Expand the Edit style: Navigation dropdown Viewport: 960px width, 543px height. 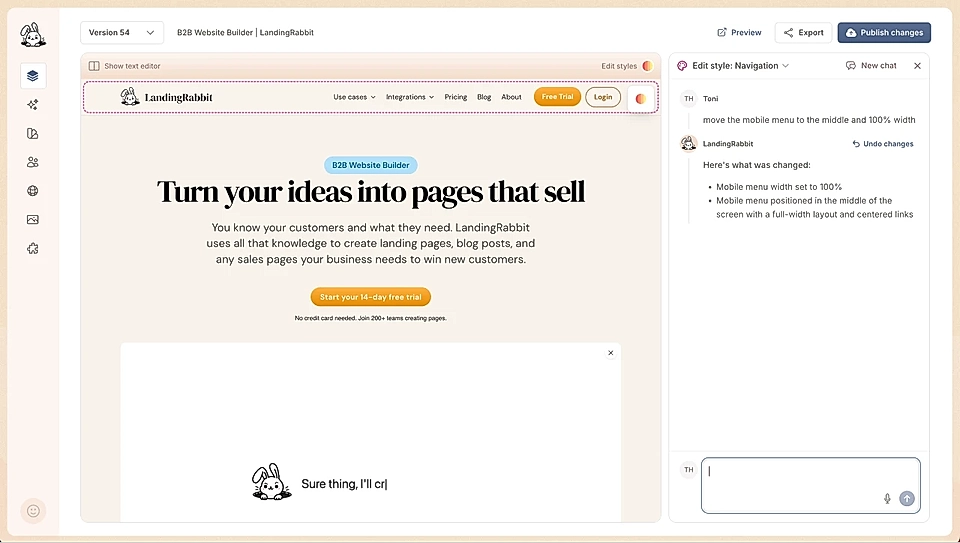pyautogui.click(x=740, y=66)
